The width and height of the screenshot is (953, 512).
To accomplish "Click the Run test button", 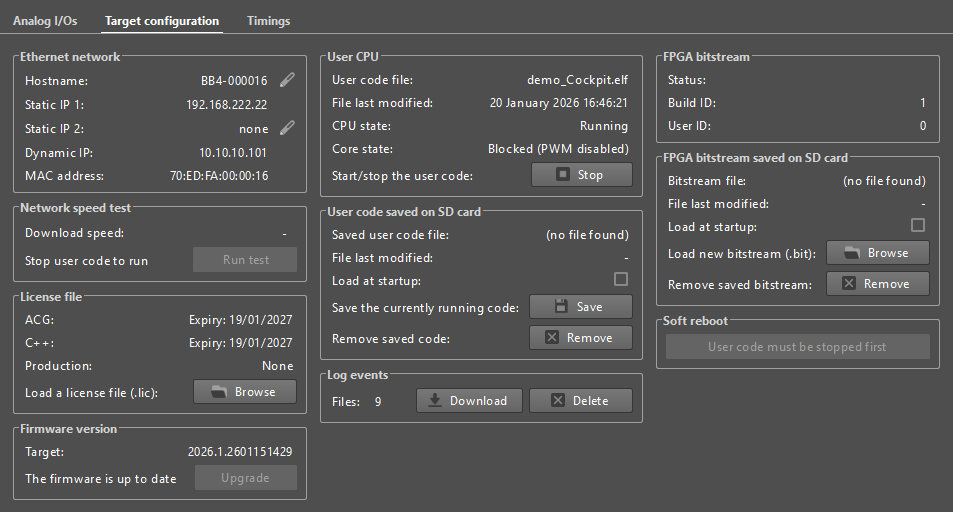I will pyautogui.click(x=245, y=260).
